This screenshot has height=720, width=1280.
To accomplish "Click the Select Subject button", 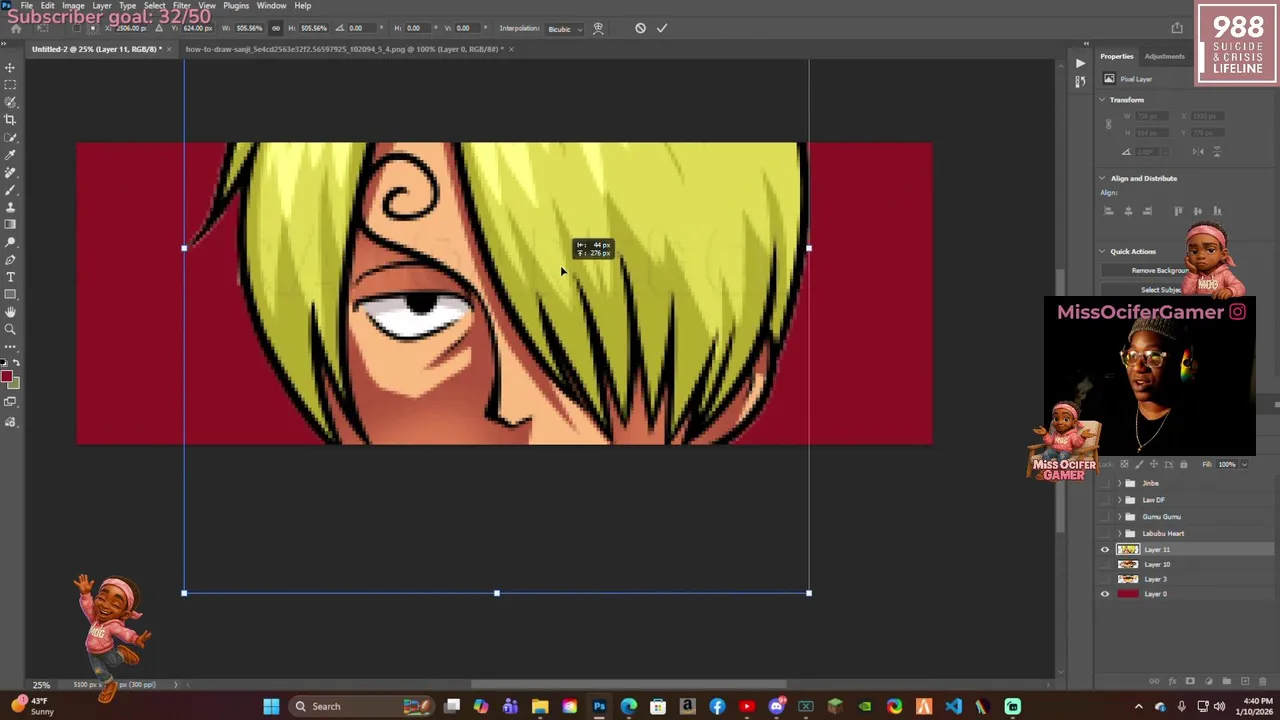I will coord(1160,290).
